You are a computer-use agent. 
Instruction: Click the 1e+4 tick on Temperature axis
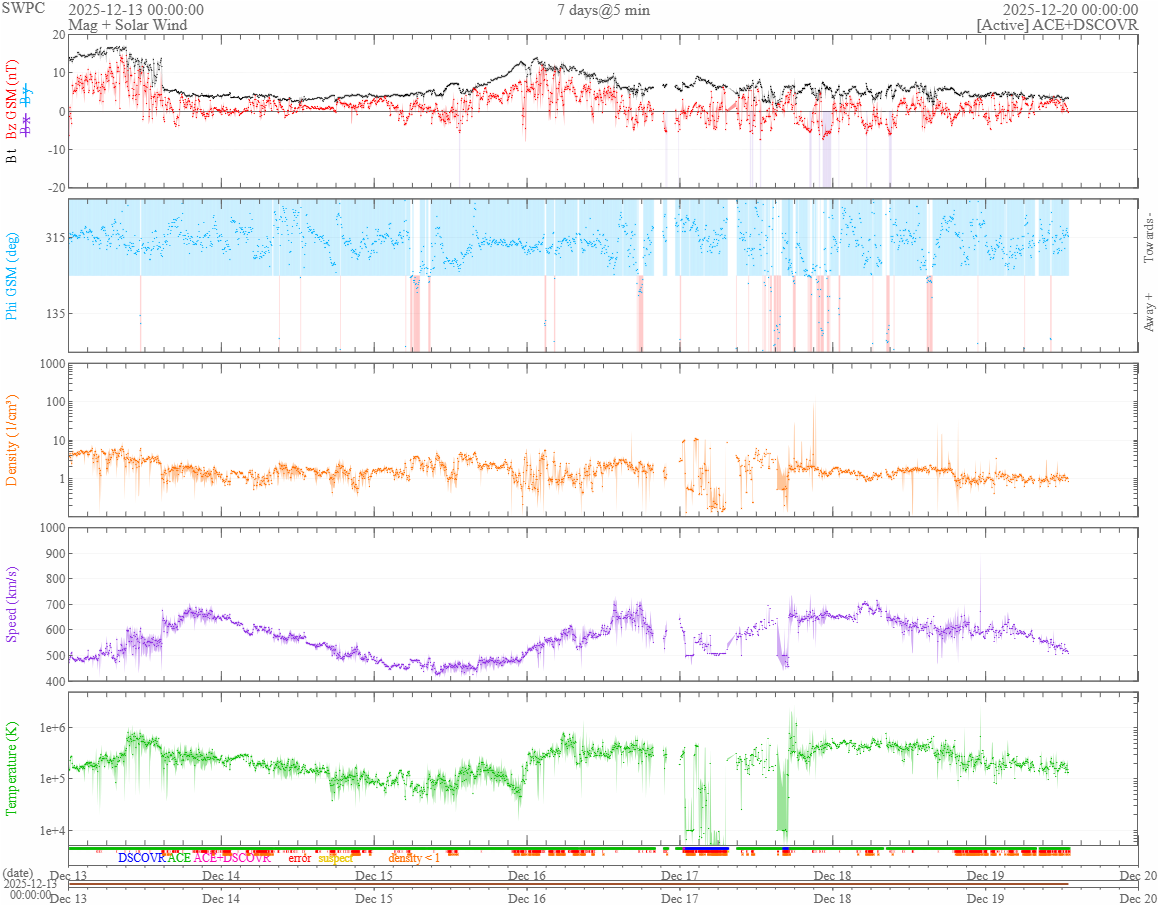[52, 830]
